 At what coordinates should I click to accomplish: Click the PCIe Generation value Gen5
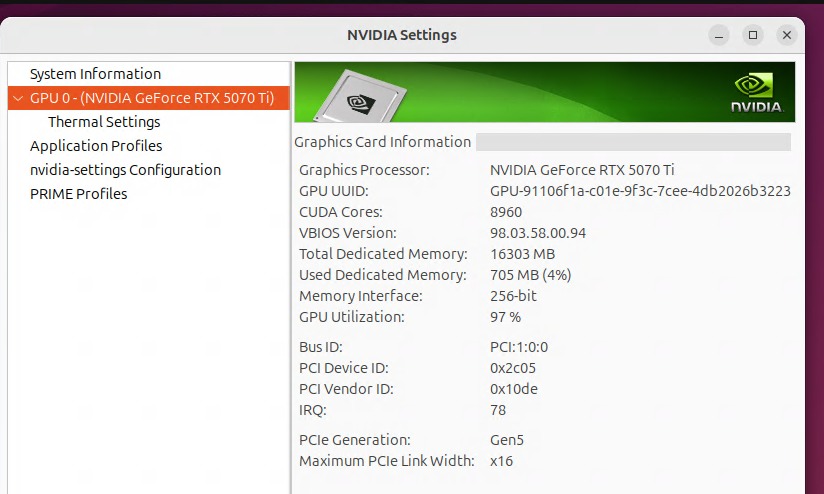click(507, 440)
